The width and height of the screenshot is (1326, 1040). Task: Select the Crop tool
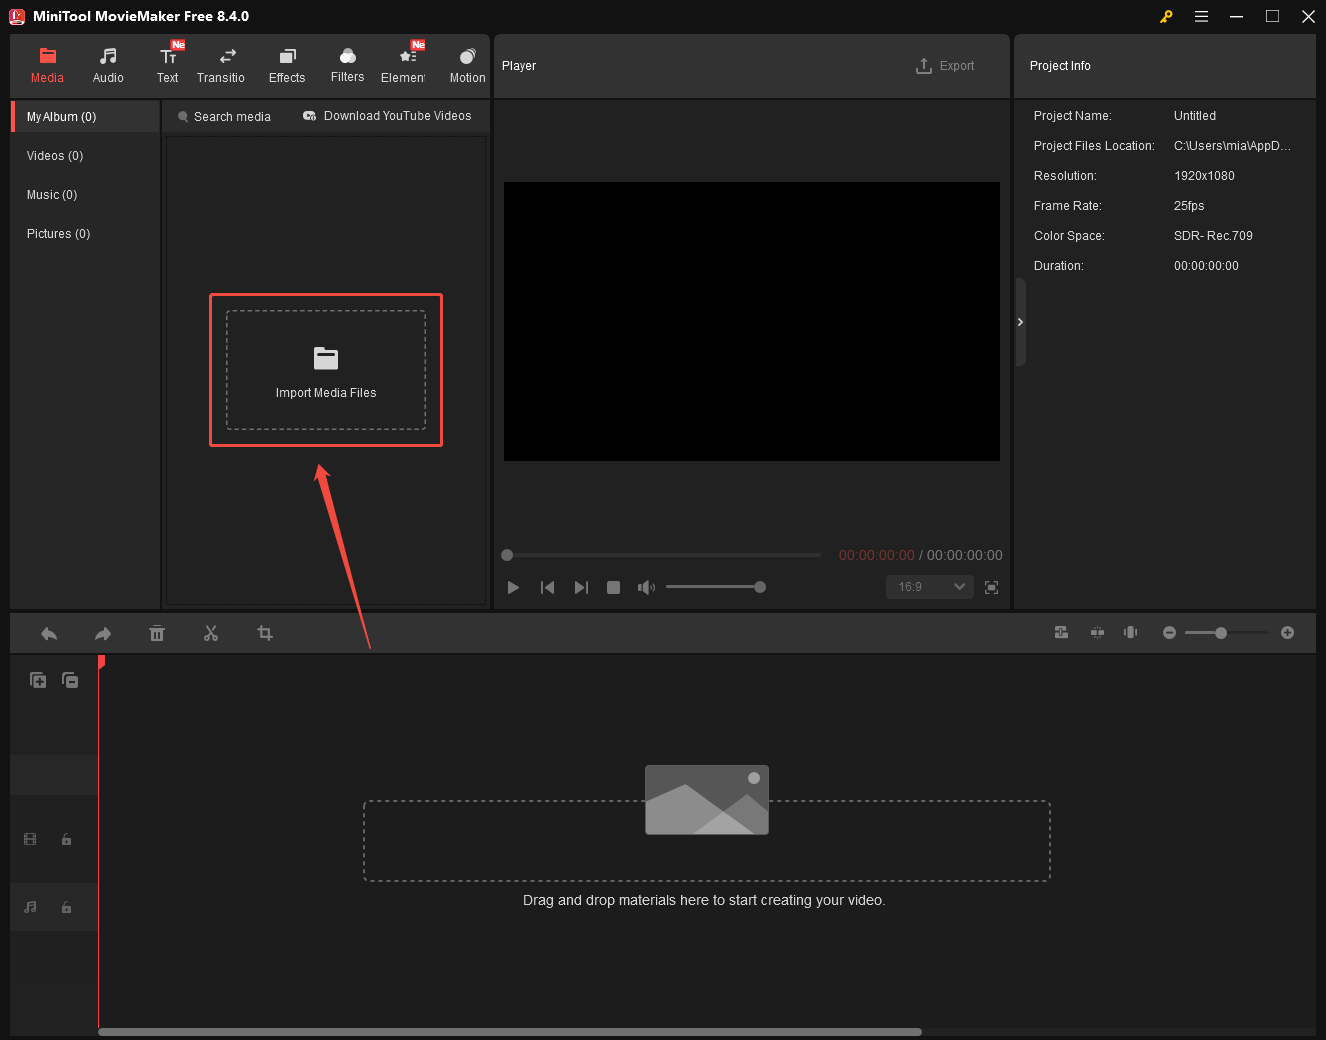click(x=264, y=633)
